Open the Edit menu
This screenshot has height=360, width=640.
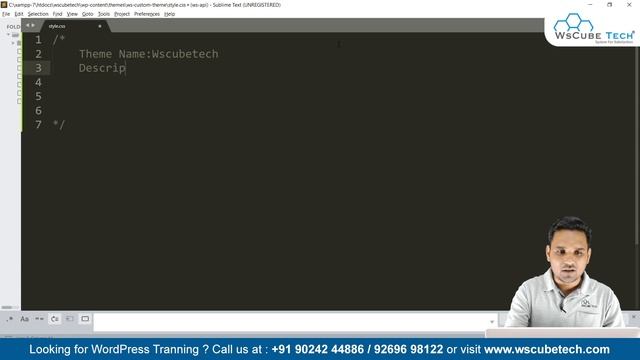(x=19, y=14)
